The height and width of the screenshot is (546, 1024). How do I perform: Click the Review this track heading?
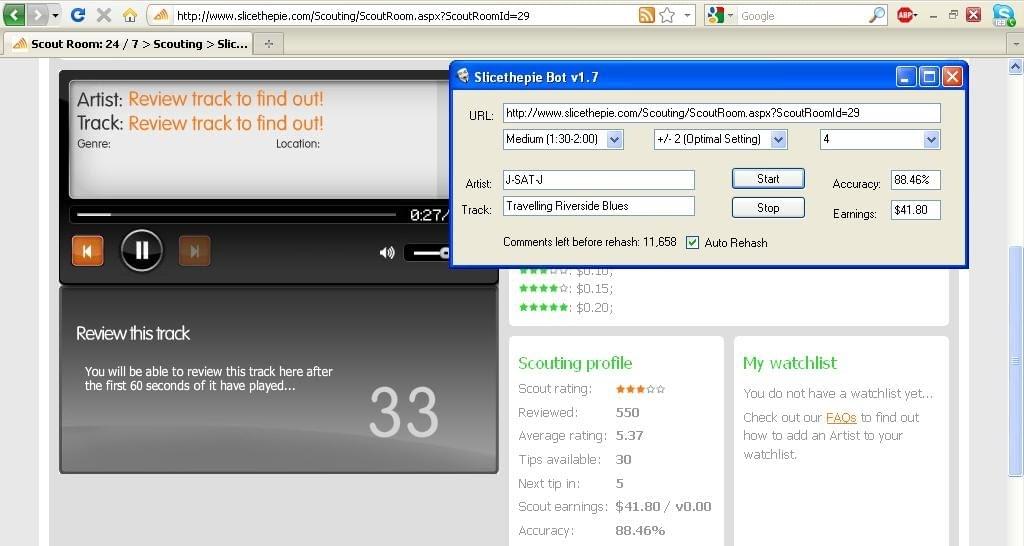tap(133, 334)
